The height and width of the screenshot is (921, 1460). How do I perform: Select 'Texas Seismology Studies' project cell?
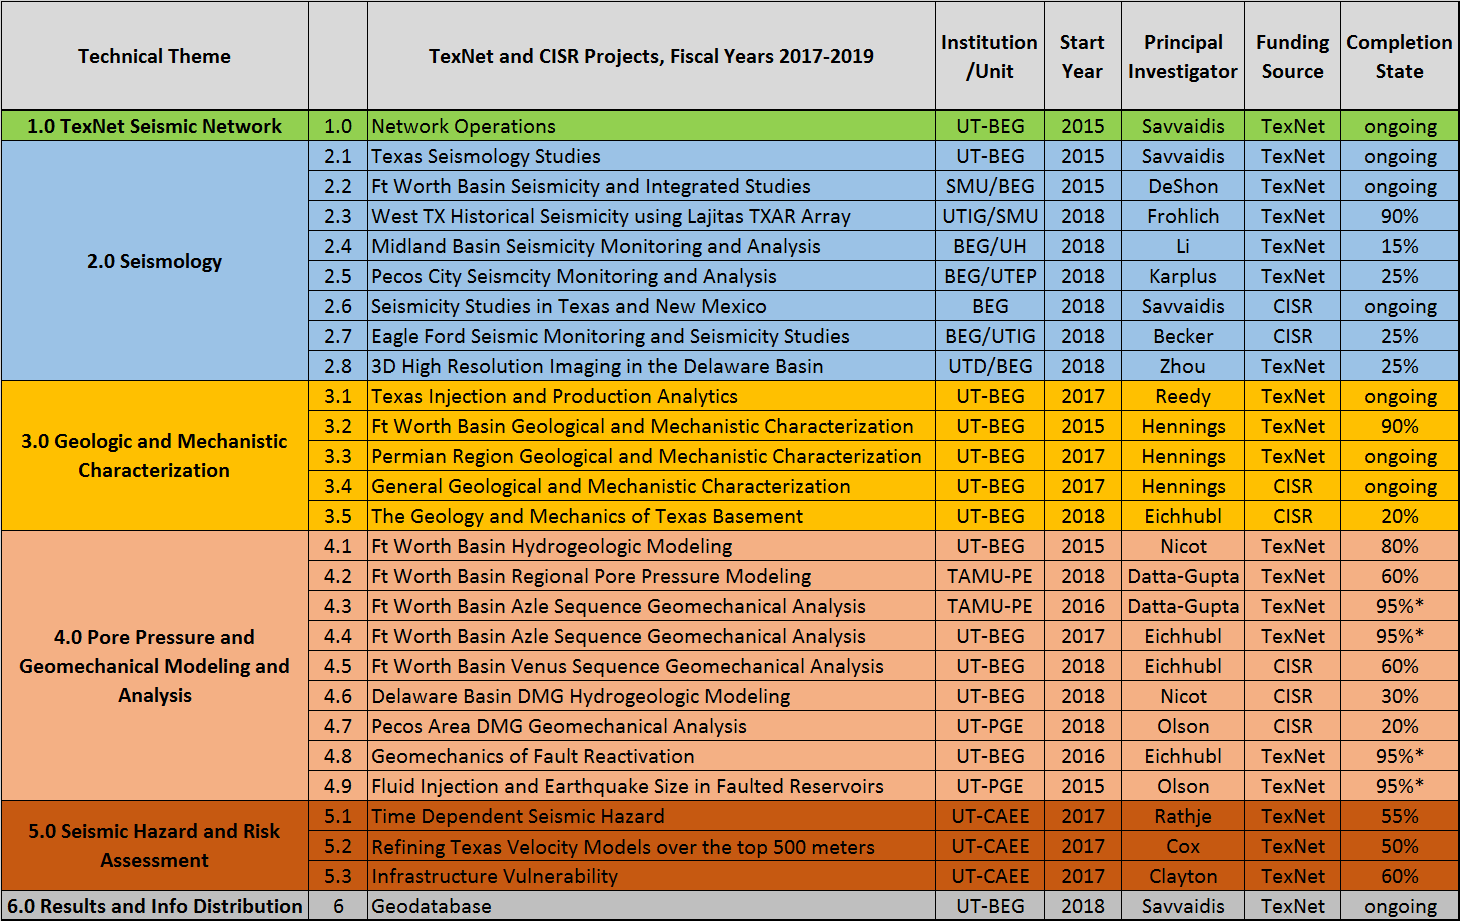(651, 156)
